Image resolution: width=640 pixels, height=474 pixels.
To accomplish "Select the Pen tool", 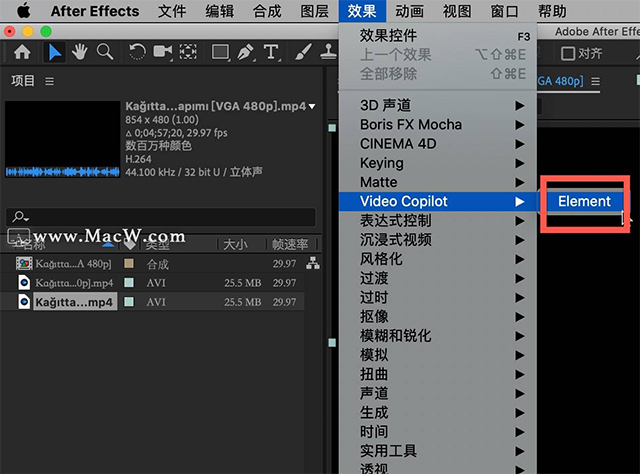I will (x=245, y=53).
